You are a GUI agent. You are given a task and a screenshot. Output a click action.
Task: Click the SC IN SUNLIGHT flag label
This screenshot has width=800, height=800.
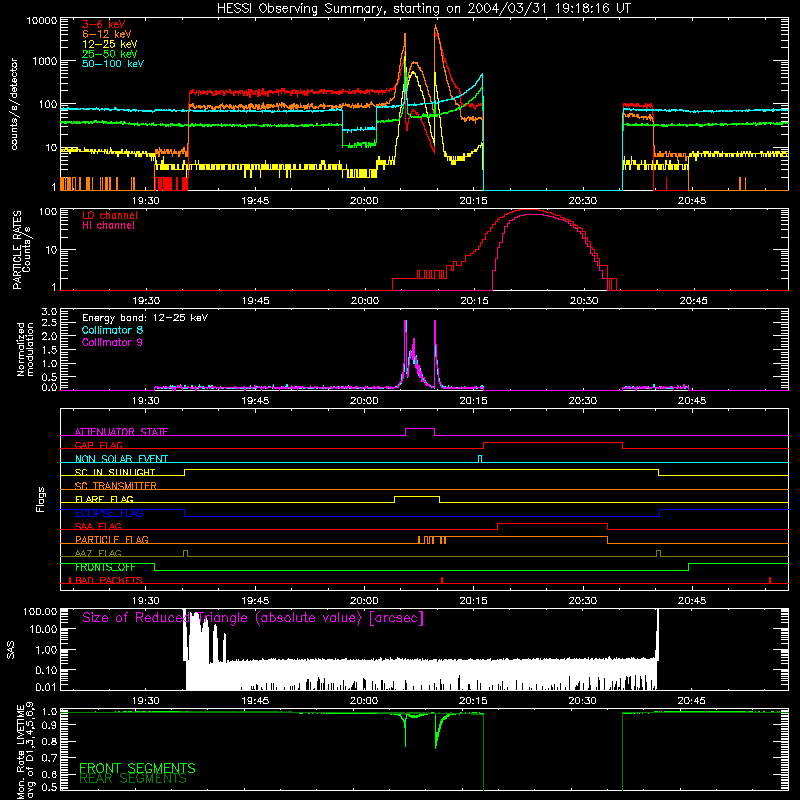(x=115, y=472)
